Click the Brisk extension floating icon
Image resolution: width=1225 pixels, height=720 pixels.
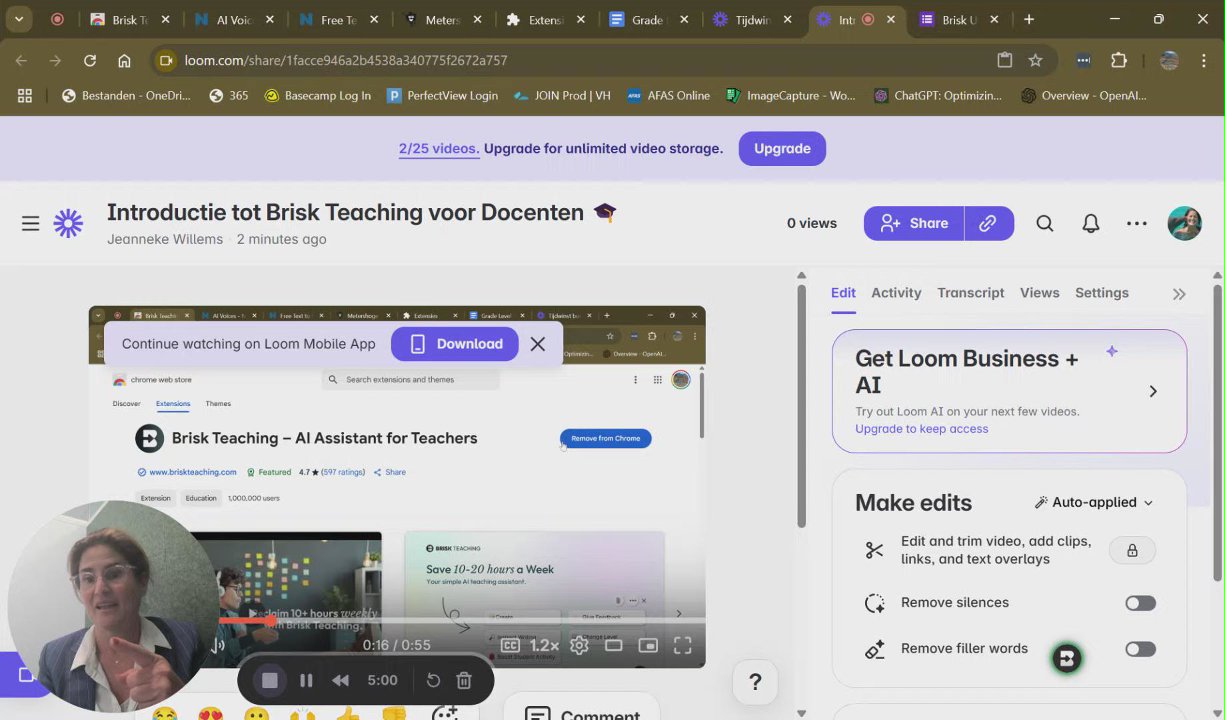pyautogui.click(x=1067, y=658)
